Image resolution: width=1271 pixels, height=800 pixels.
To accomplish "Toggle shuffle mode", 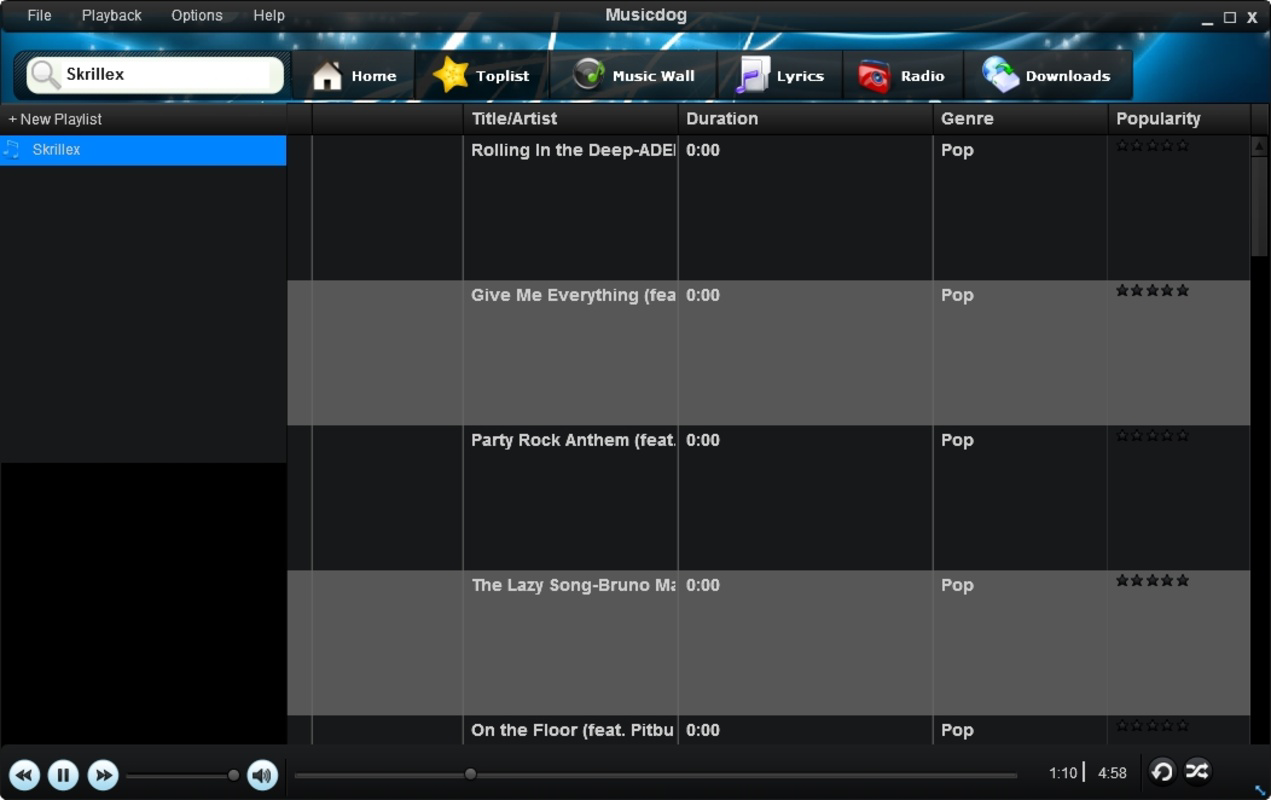I will pyautogui.click(x=1197, y=771).
